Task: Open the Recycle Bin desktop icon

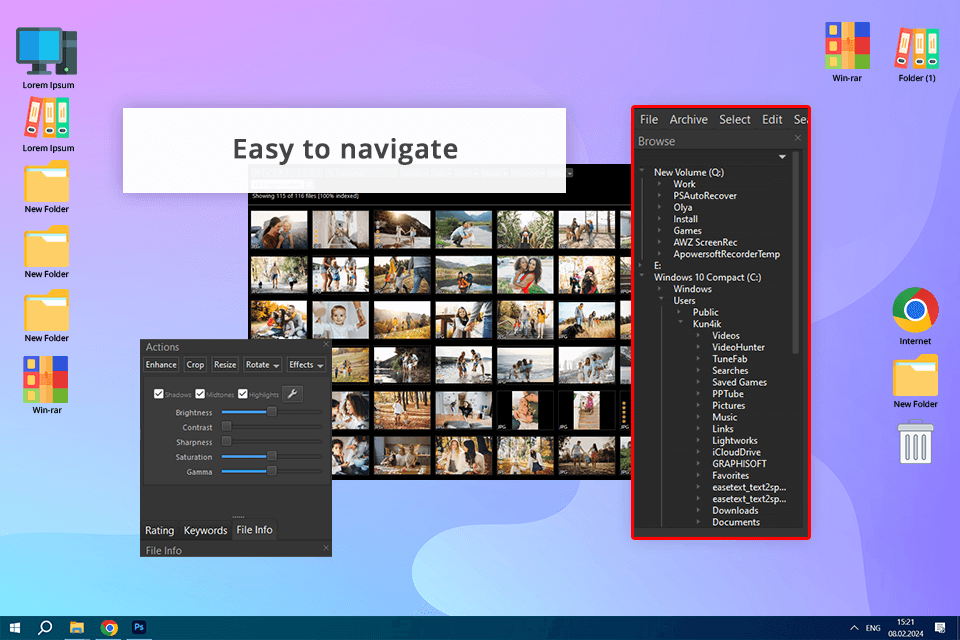Action: pyautogui.click(x=916, y=443)
